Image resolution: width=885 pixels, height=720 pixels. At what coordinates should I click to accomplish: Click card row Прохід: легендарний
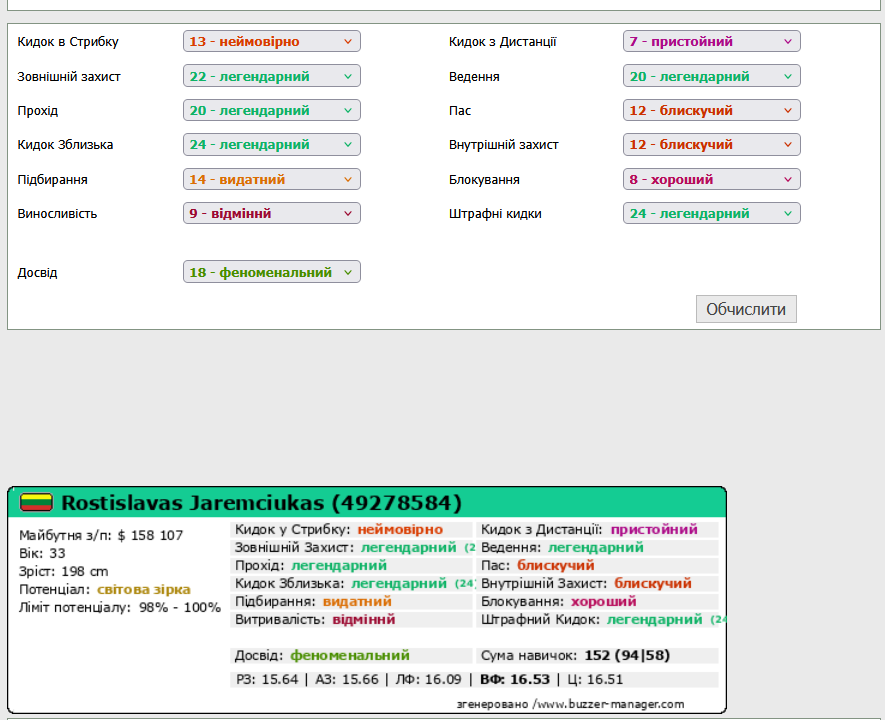351,565
